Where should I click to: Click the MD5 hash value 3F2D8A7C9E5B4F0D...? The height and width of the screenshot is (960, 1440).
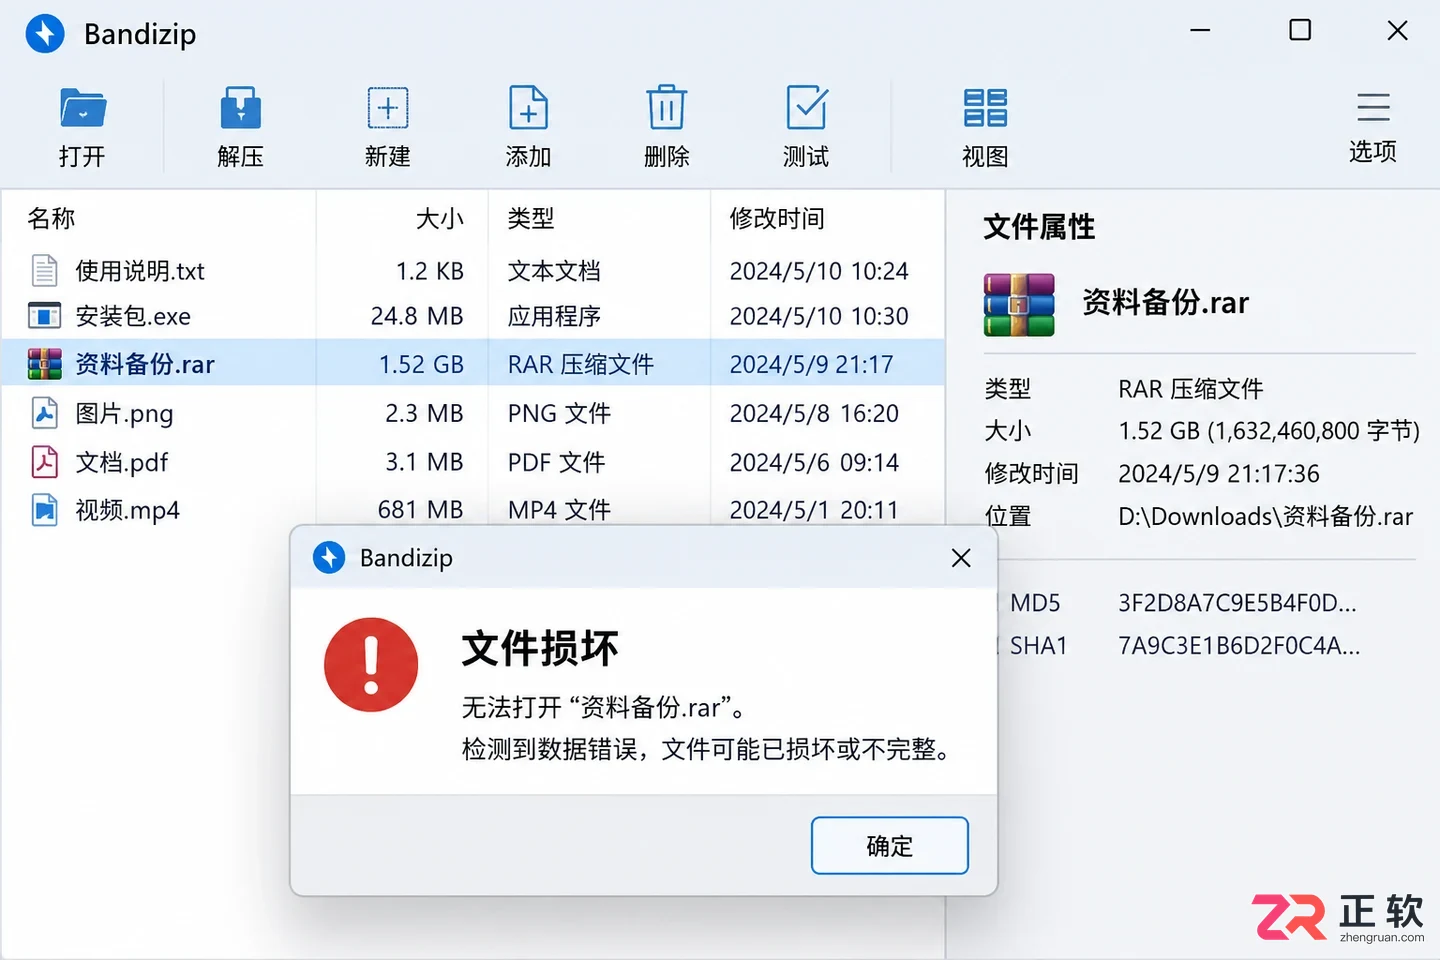coord(1237,603)
